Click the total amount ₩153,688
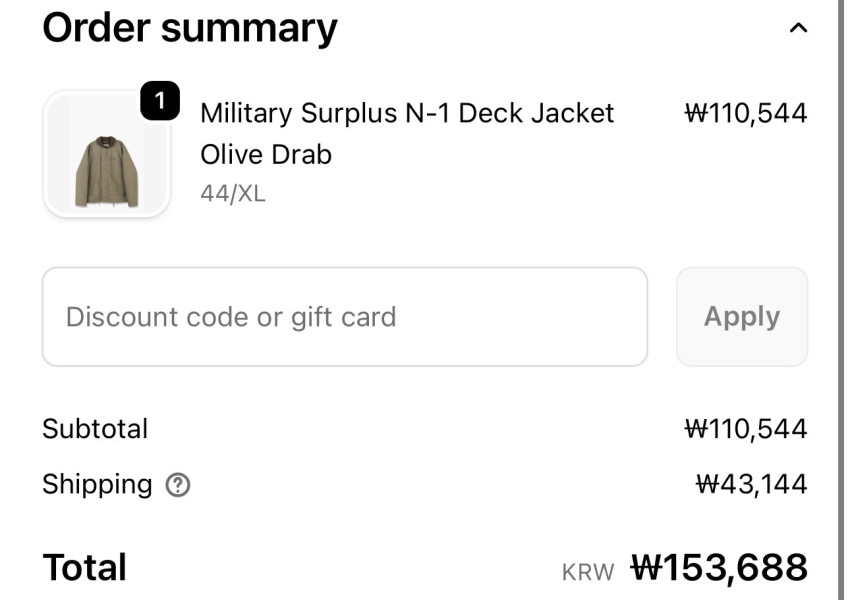The height and width of the screenshot is (600, 850). [719, 568]
